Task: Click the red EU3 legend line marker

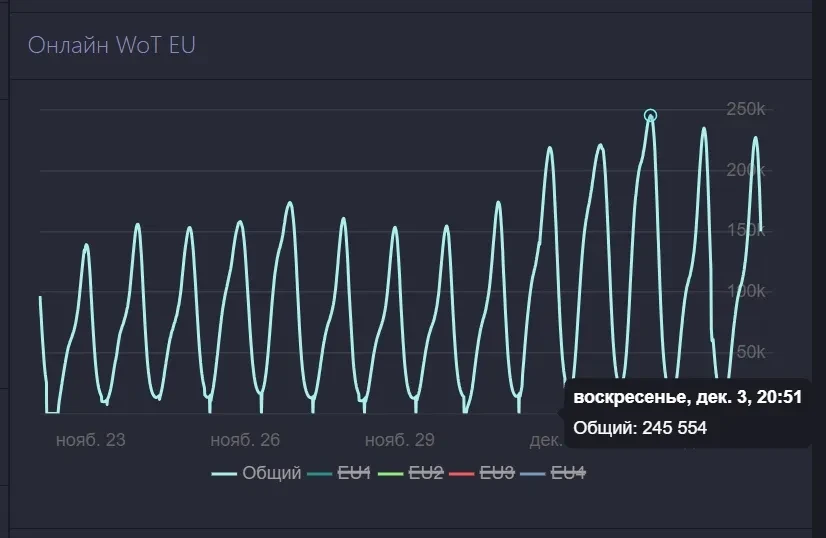Action: pyautogui.click(x=462, y=473)
